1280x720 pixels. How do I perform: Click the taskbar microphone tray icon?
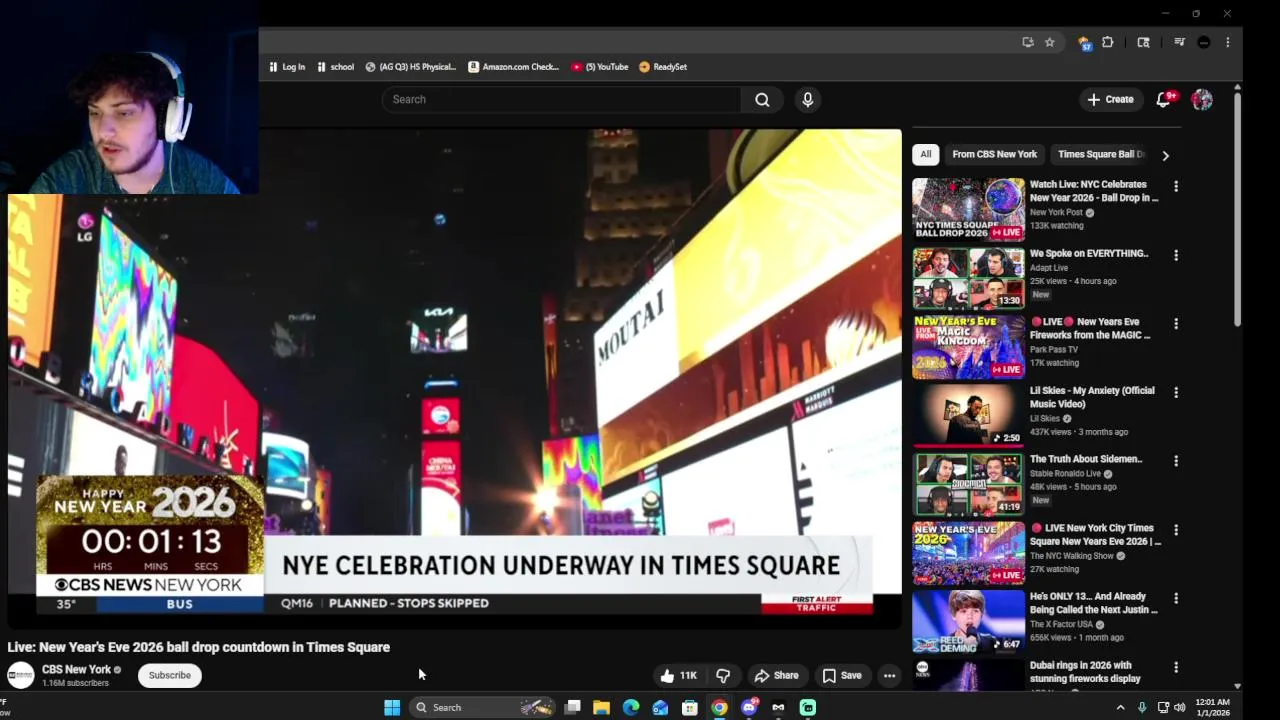[x=1142, y=707]
